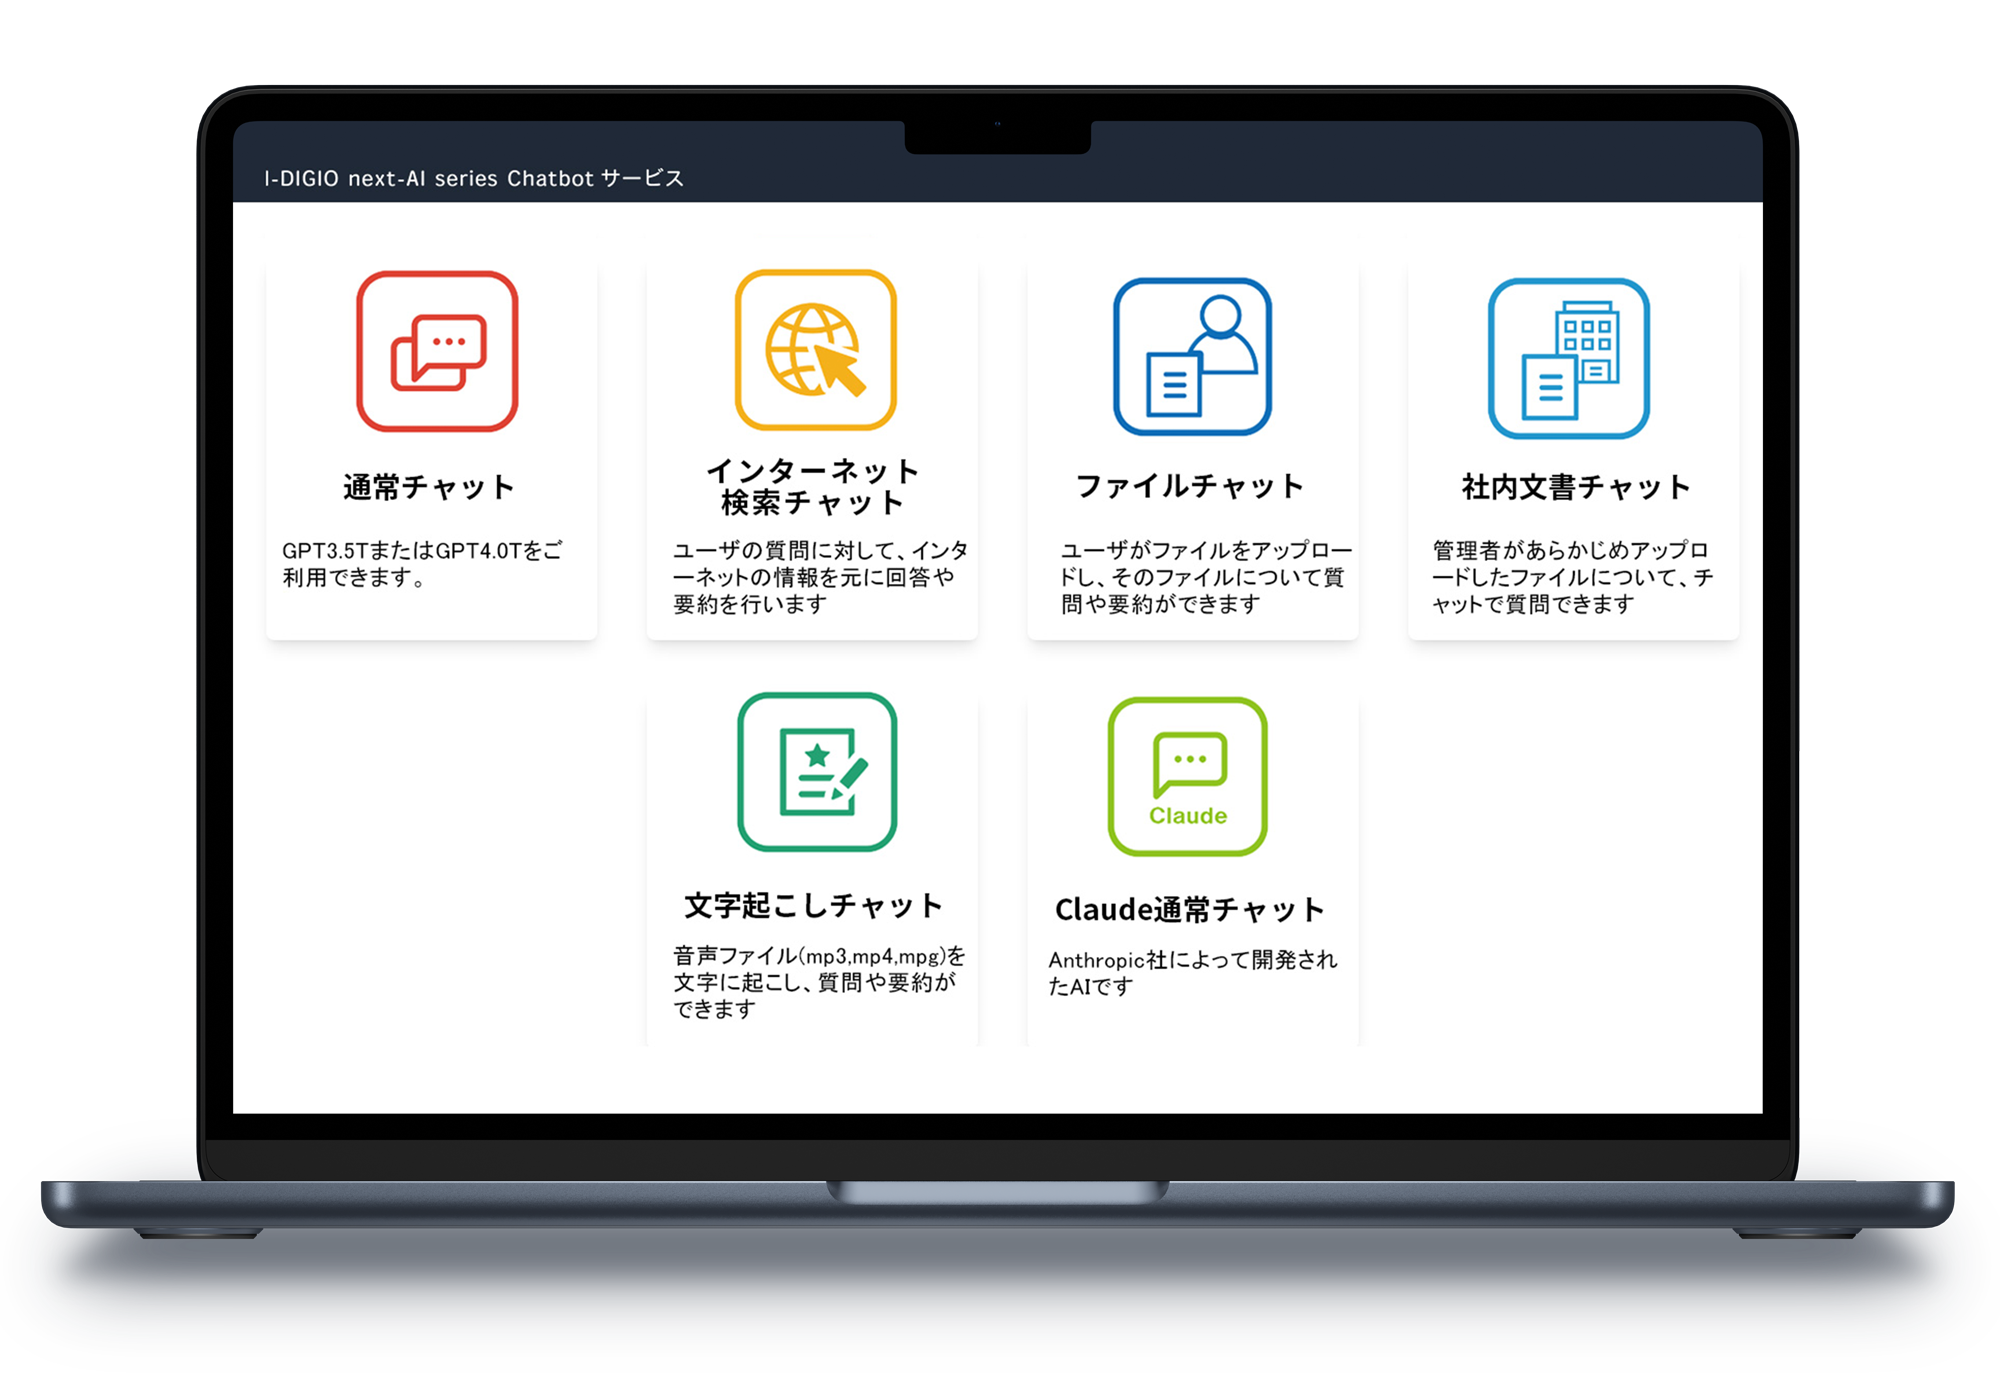Open the 社内文書チャット building icon
The height and width of the screenshot is (1393, 2000).
click(1568, 358)
